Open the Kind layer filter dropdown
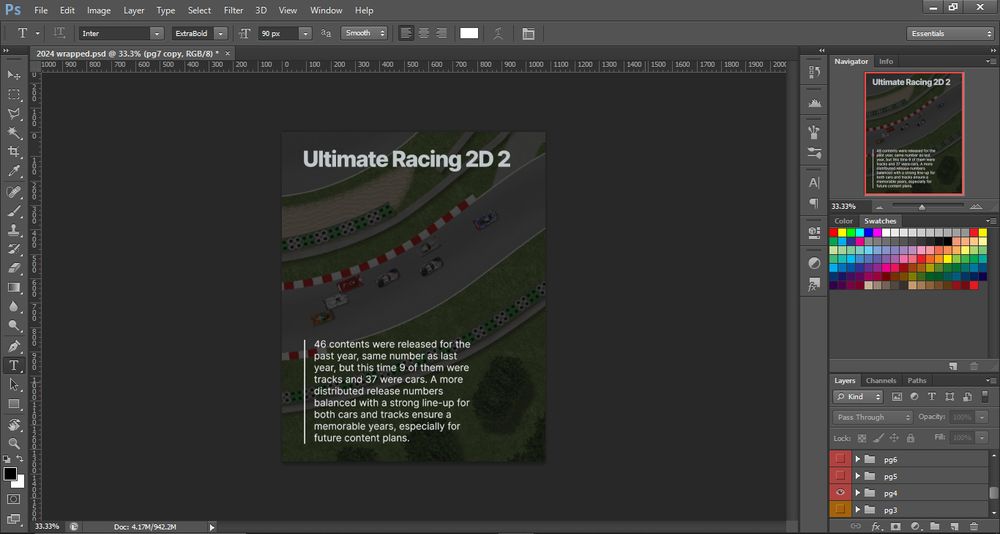 (x=858, y=397)
